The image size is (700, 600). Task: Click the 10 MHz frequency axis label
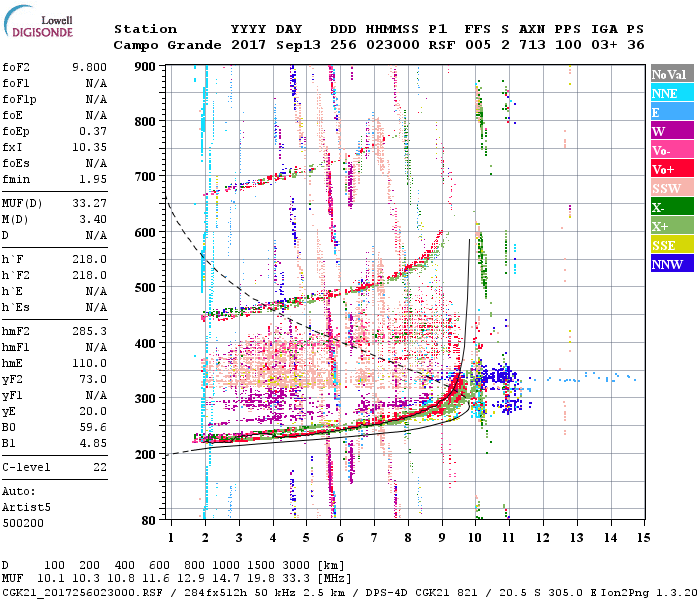[x=475, y=538]
